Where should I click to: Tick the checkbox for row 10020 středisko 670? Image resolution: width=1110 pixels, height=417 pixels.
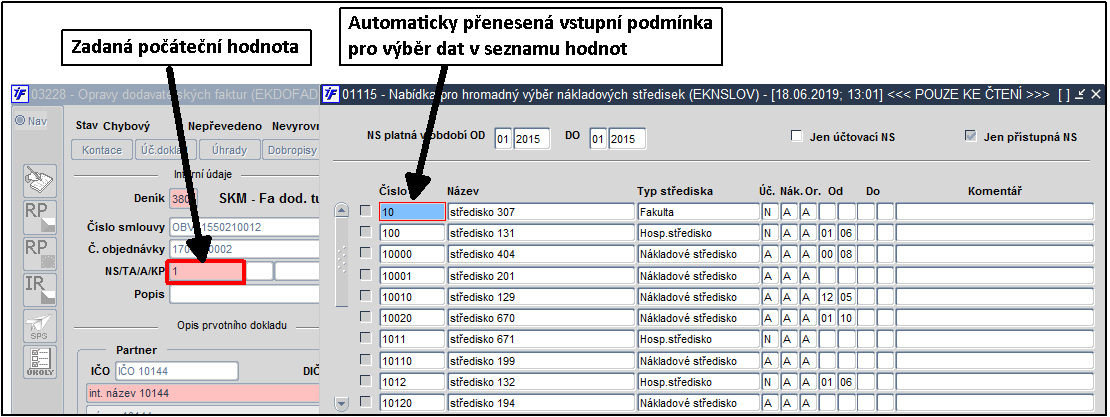pyautogui.click(x=365, y=318)
